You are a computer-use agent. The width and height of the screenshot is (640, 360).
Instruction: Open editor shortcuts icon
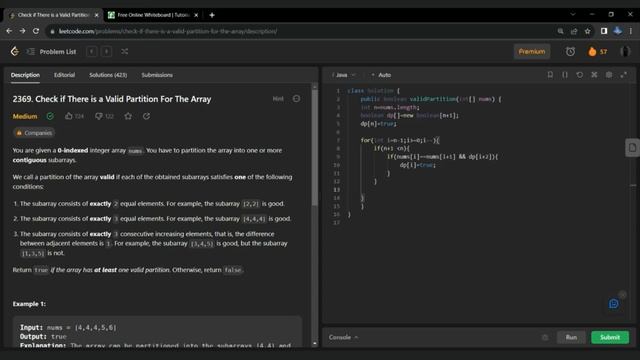594,75
